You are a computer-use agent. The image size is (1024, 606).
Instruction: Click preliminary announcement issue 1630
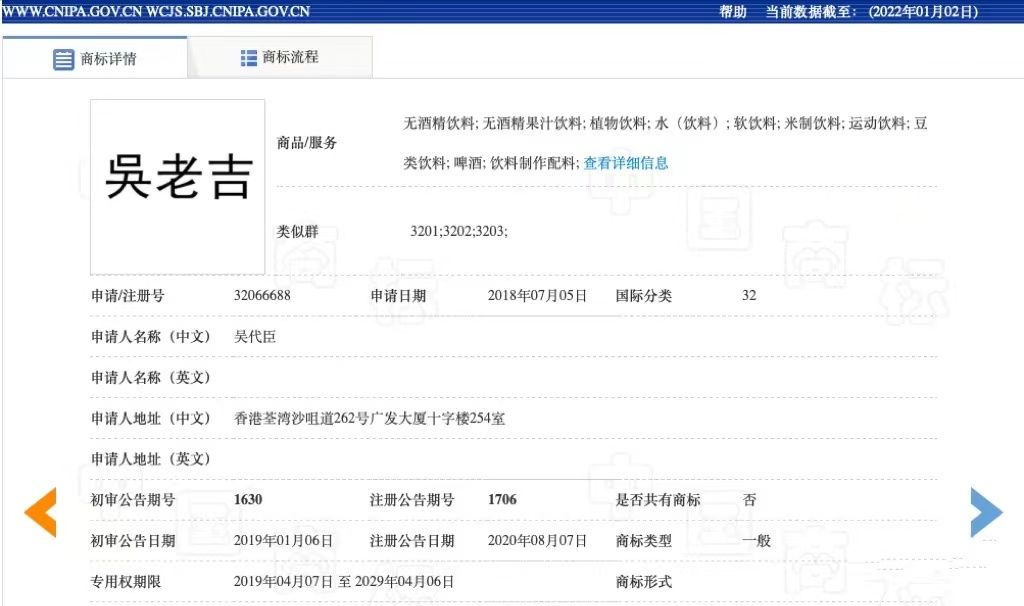click(x=248, y=500)
